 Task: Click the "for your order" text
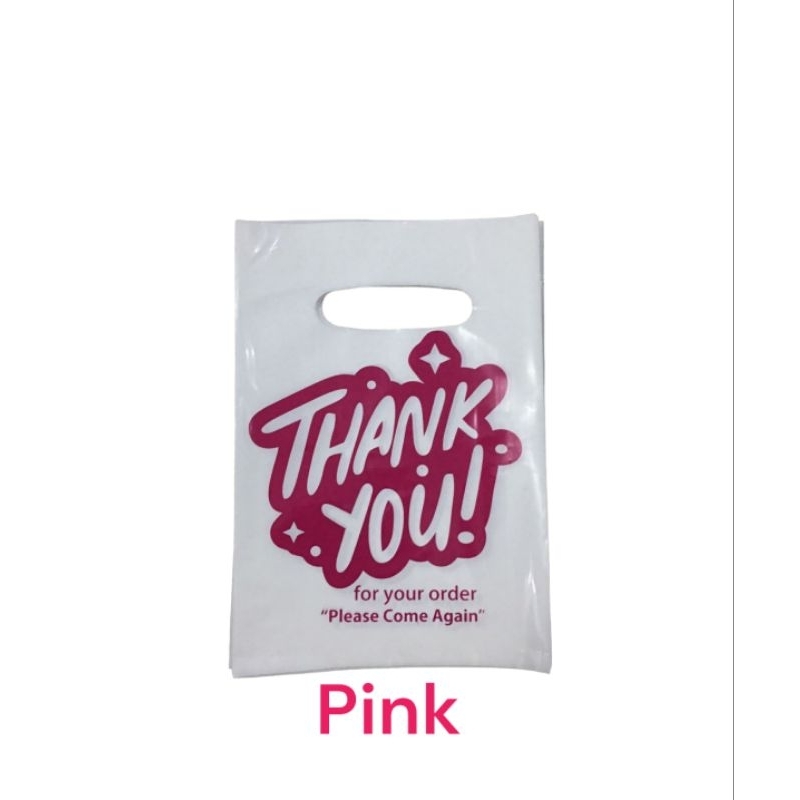[x=415, y=594]
